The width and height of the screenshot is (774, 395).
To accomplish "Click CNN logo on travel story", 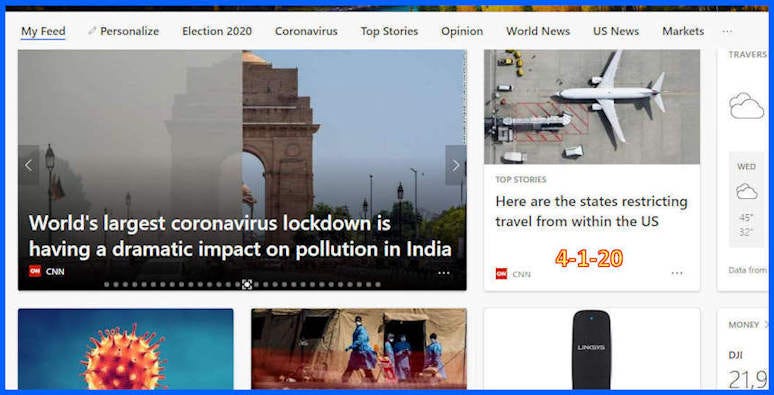I will pos(502,274).
